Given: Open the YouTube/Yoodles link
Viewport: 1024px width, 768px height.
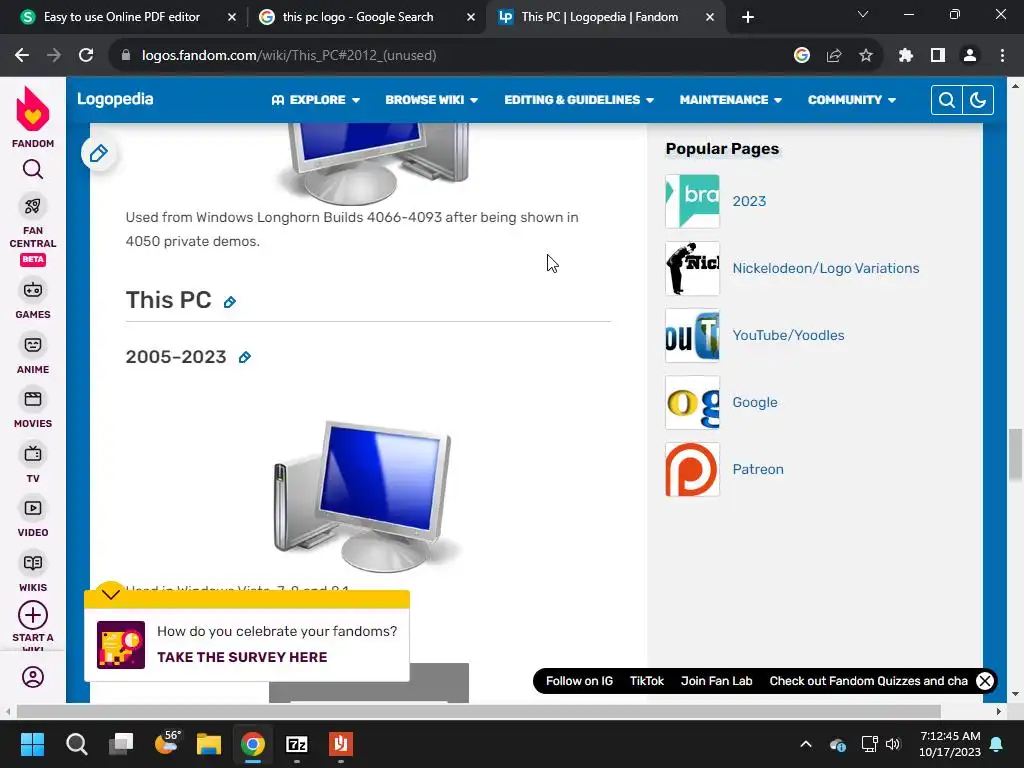Looking at the screenshot, I should [788, 336].
